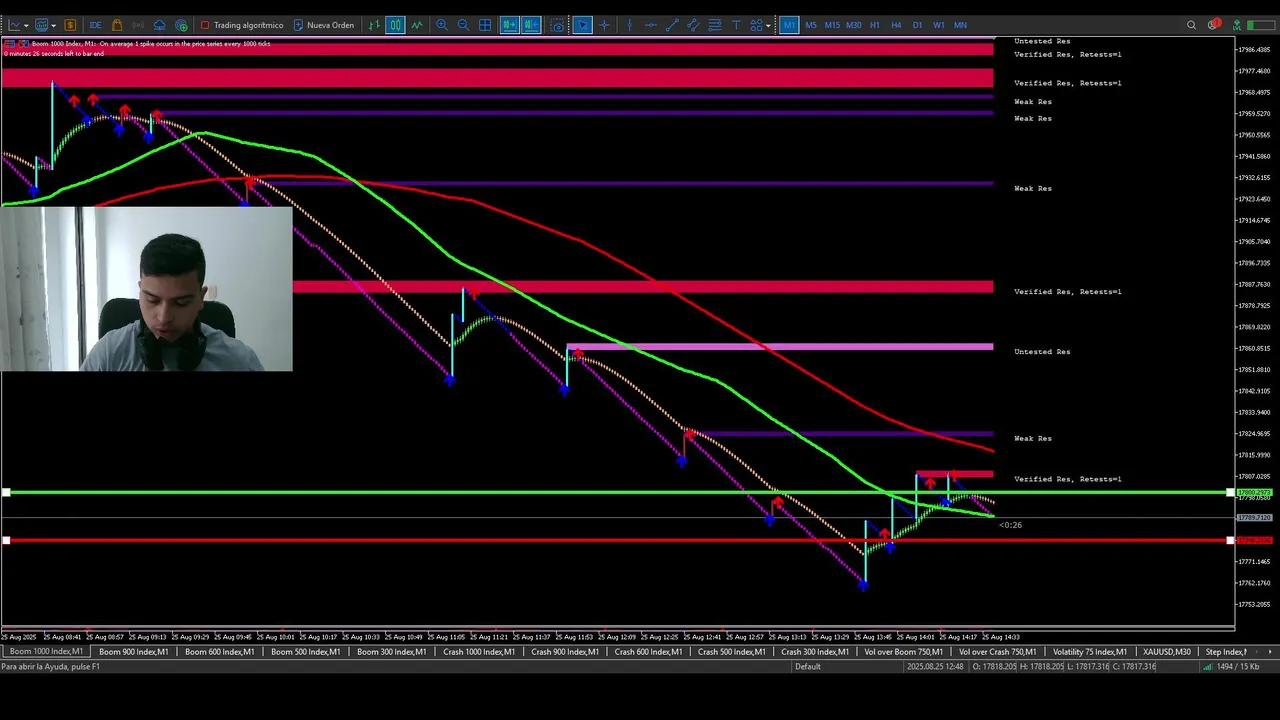Open the Crash 900 Index,M1 tab

pyautogui.click(x=565, y=652)
